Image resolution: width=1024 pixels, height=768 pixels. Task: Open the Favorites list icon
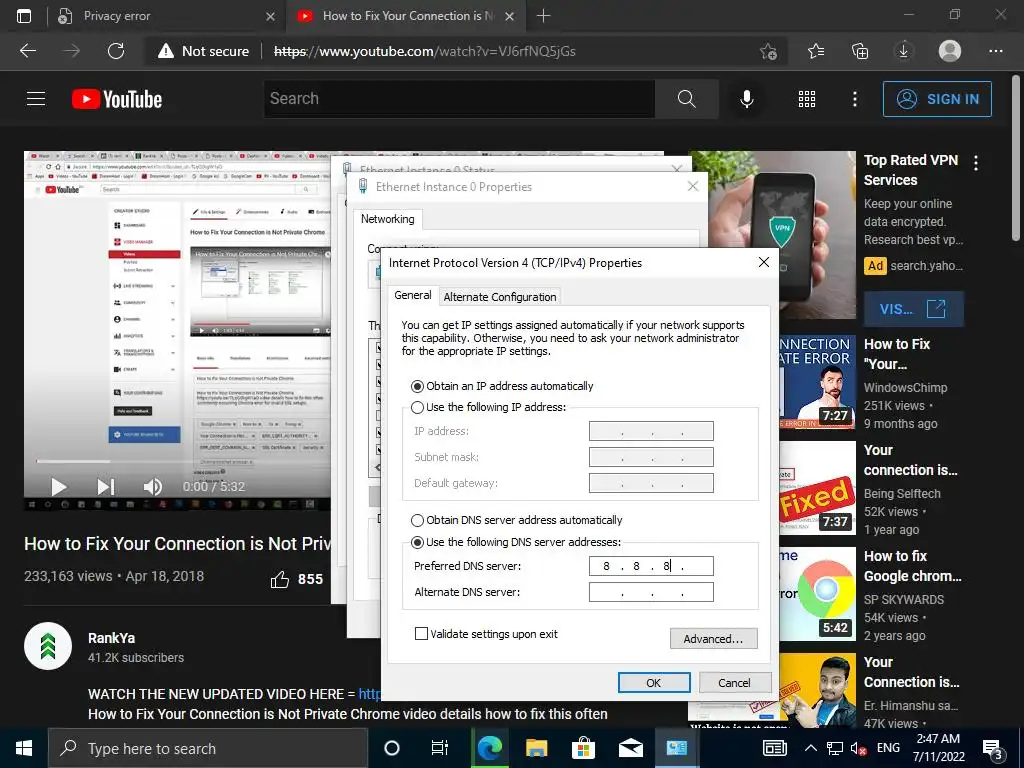pos(816,51)
